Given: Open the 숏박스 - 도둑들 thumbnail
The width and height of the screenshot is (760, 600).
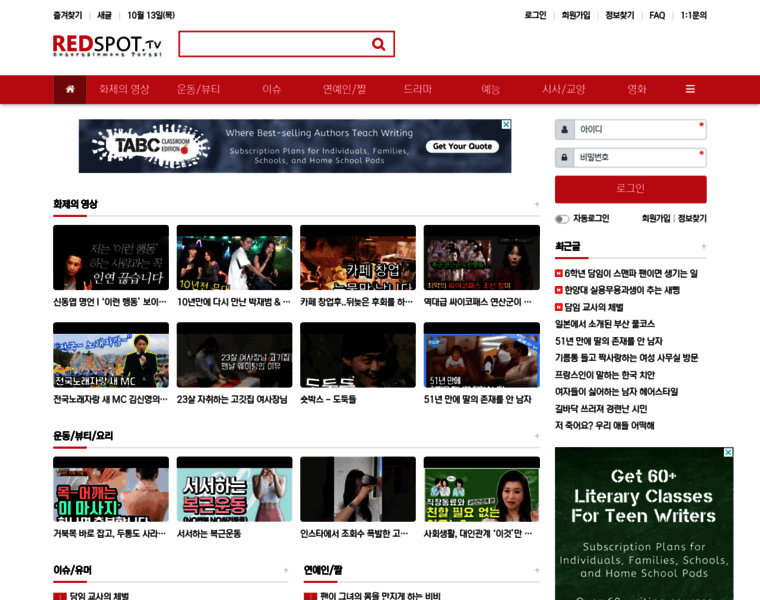Looking at the screenshot, I should pyautogui.click(x=358, y=355).
